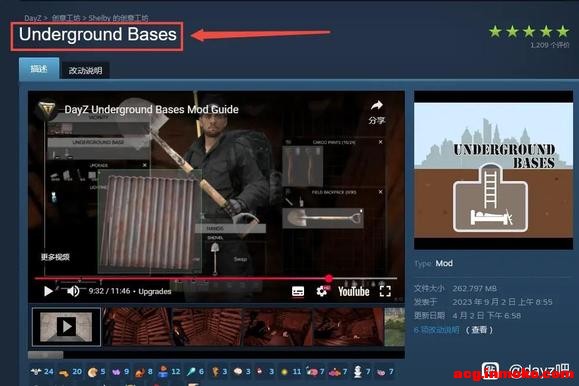Open the 6 项改动说明 change notes link
Image resolution: width=579 pixels, height=386 pixels.
(436, 330)
